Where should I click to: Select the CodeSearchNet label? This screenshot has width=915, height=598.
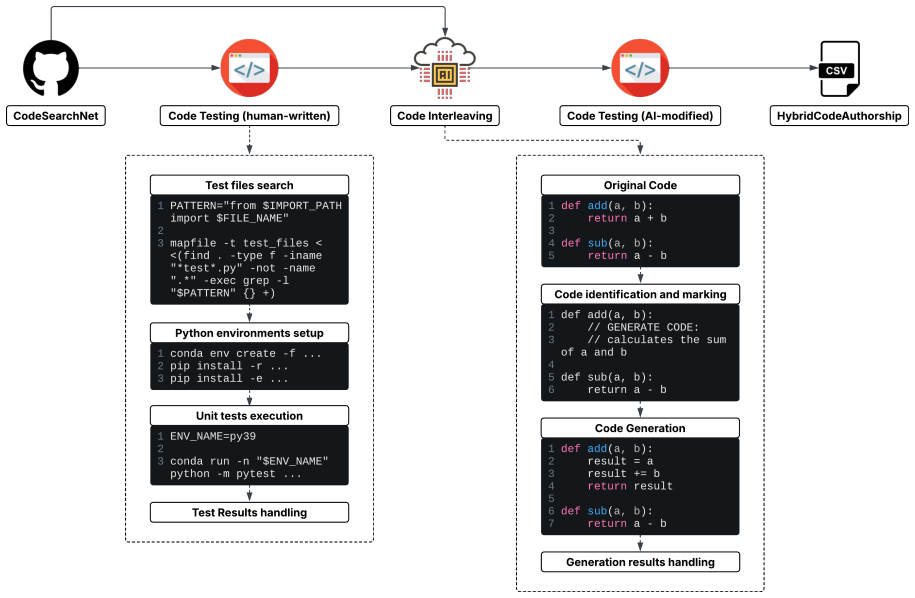click(56, 116)
